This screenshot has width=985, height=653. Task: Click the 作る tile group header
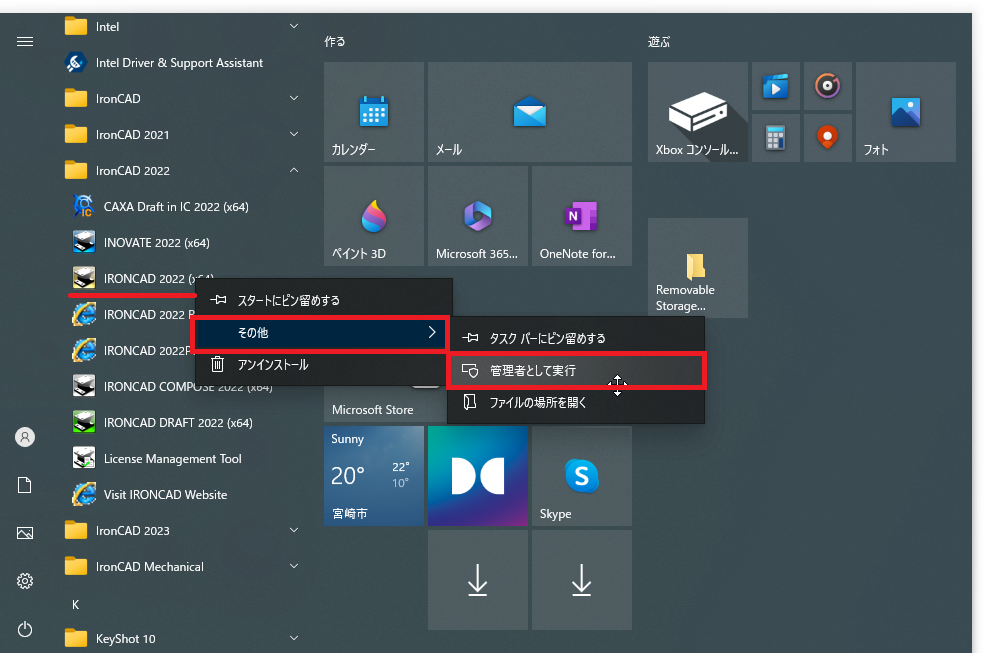(335, 41)
